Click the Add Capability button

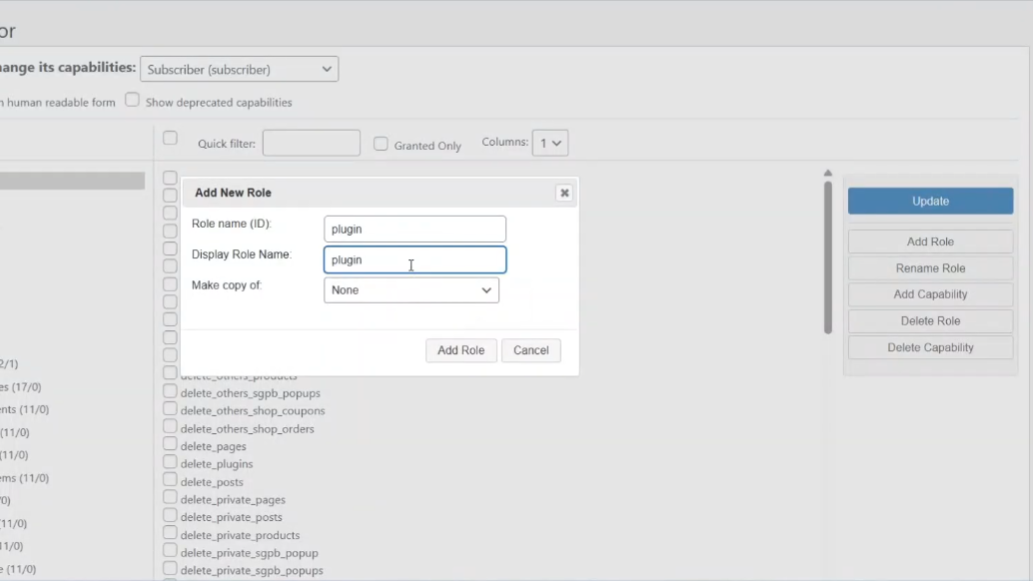tap(929, 294)
